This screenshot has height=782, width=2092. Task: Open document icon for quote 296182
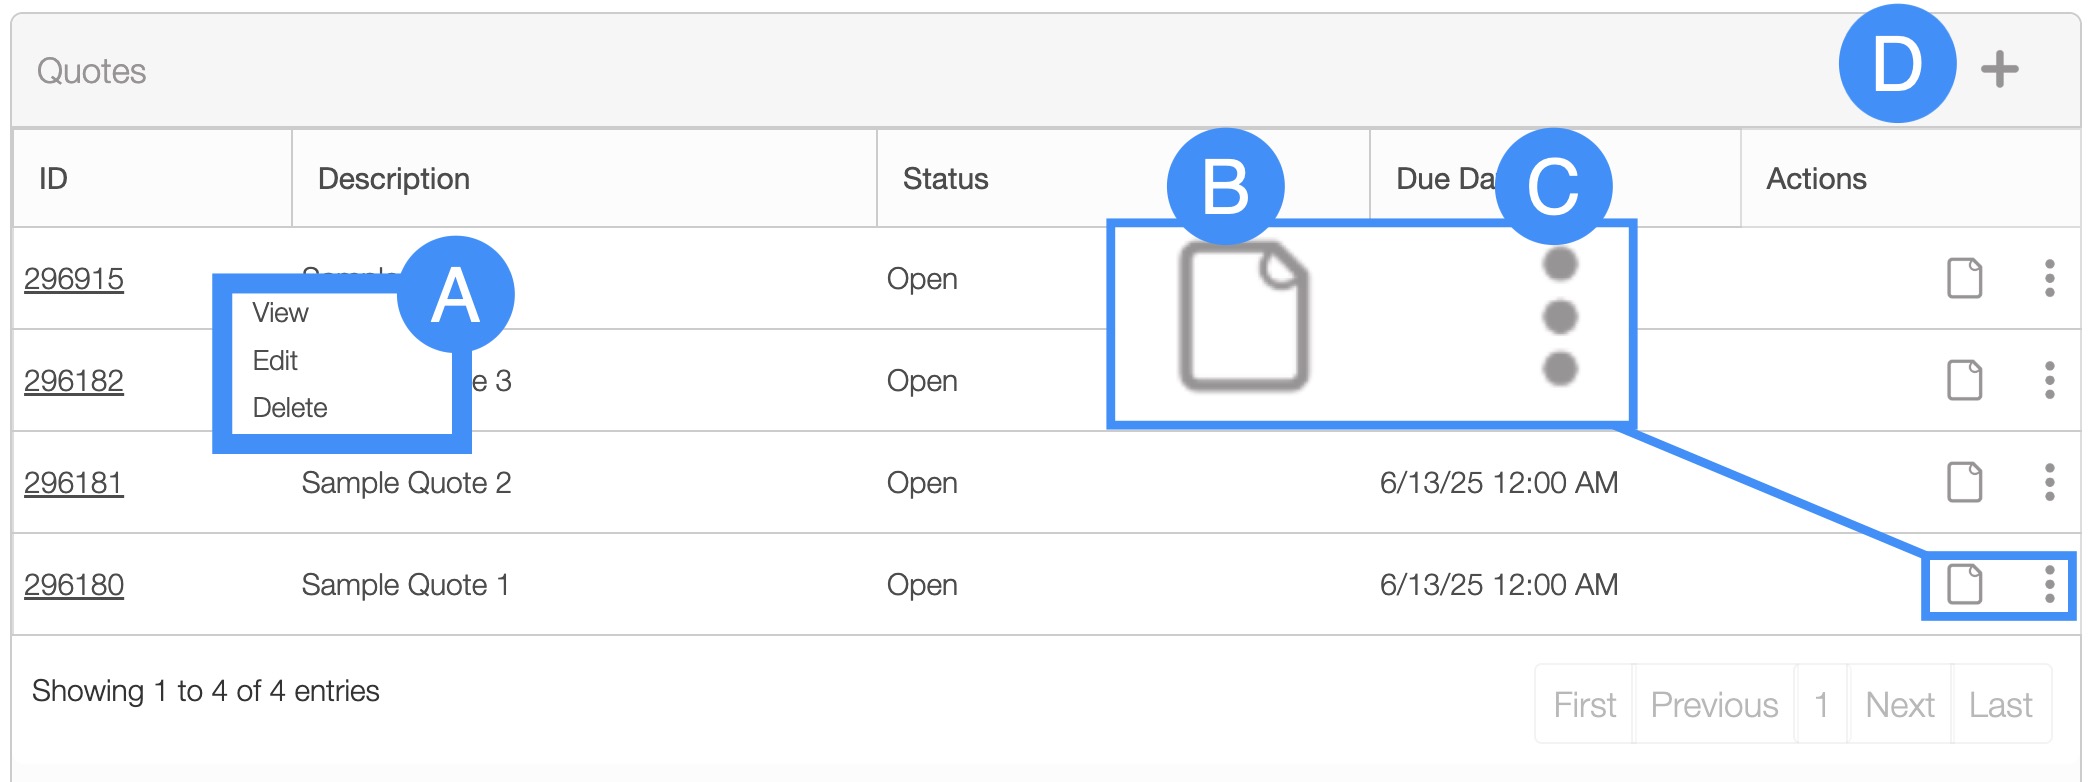click(x=1964, y=380)
